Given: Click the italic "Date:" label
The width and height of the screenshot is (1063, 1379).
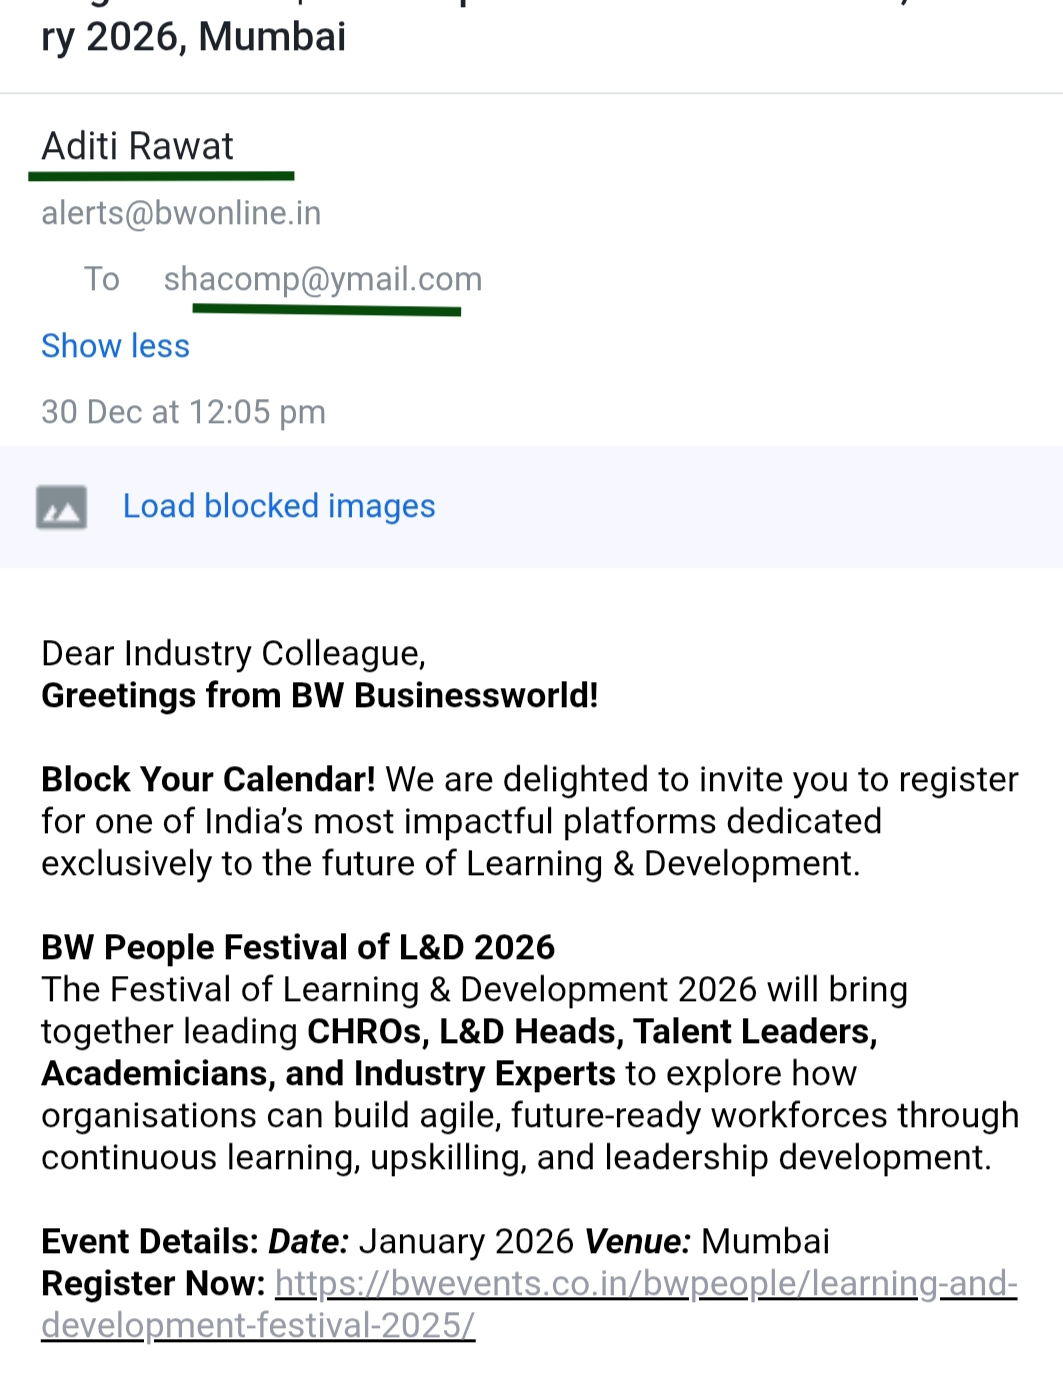Looking at the screenshot, I should click(308, 1242).
